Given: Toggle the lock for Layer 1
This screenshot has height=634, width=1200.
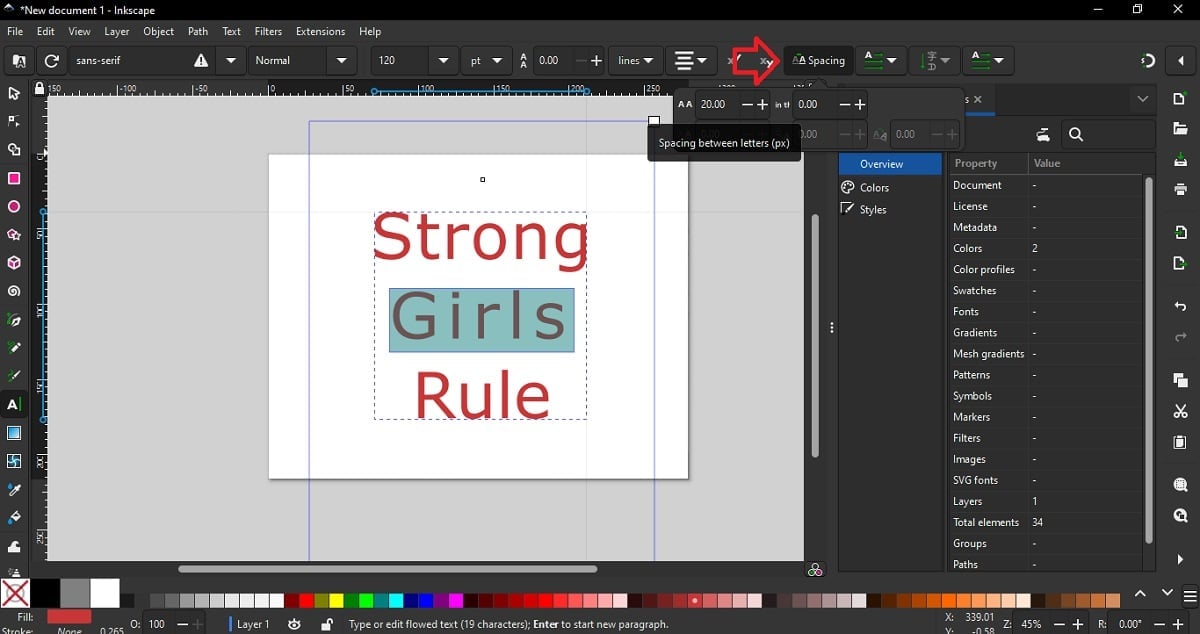Looking at the screenshot, I should pyautogui.click(x=326, y=624).
